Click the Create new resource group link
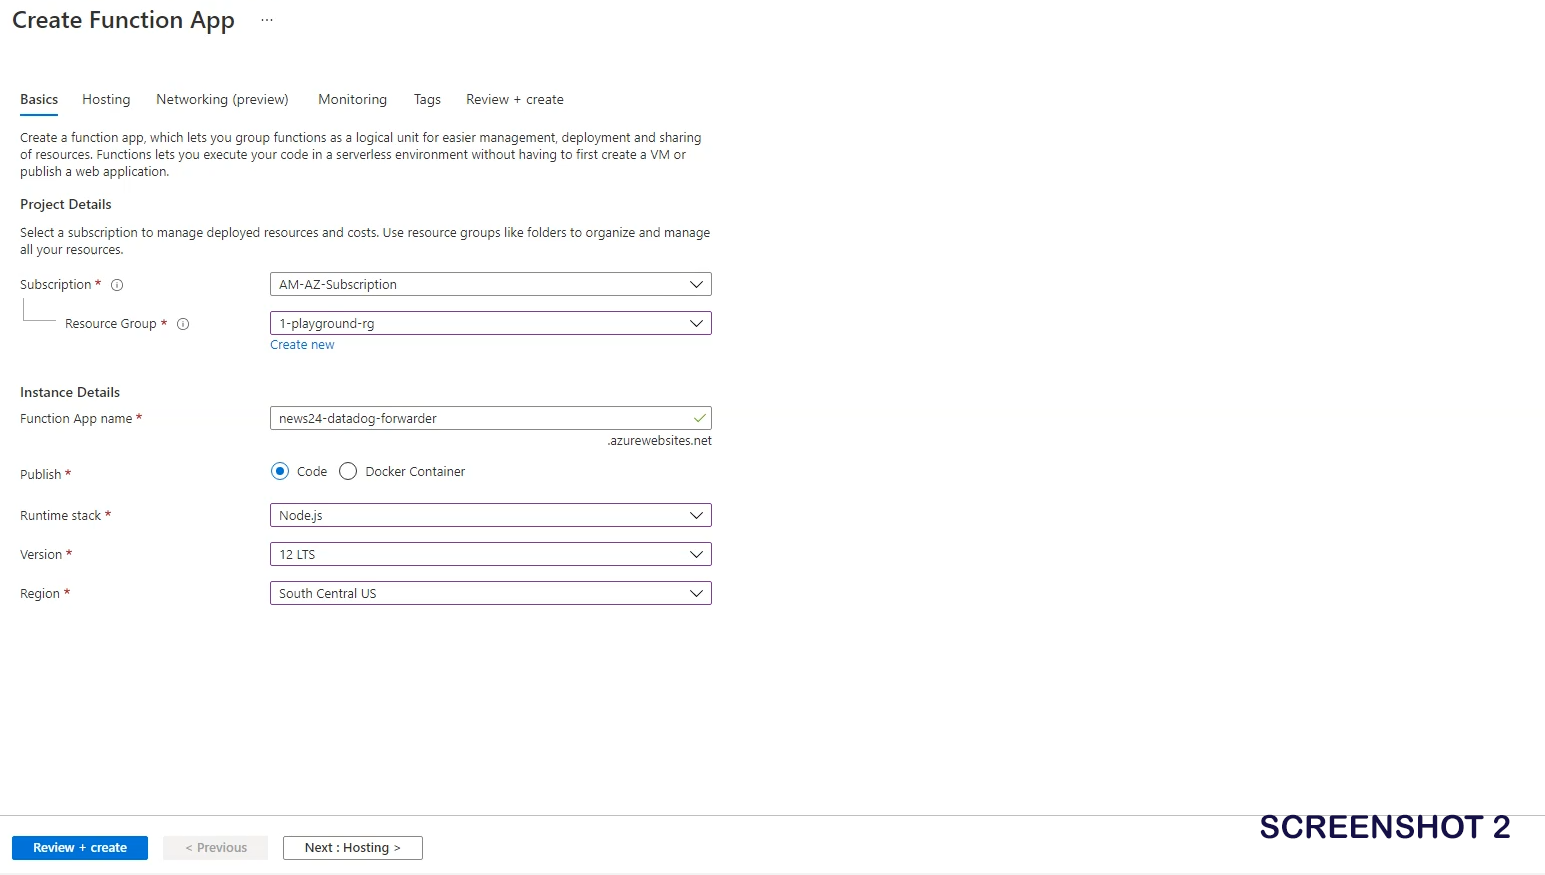This screenshot has height=875, width=1545. click(302, 345)
